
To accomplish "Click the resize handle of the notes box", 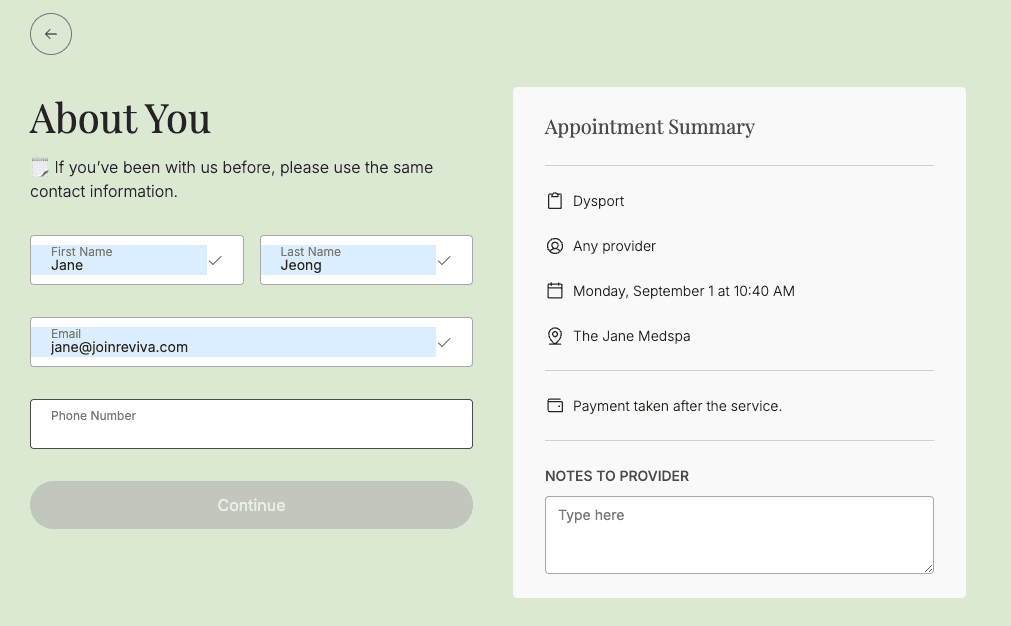I will pos(928,567).
